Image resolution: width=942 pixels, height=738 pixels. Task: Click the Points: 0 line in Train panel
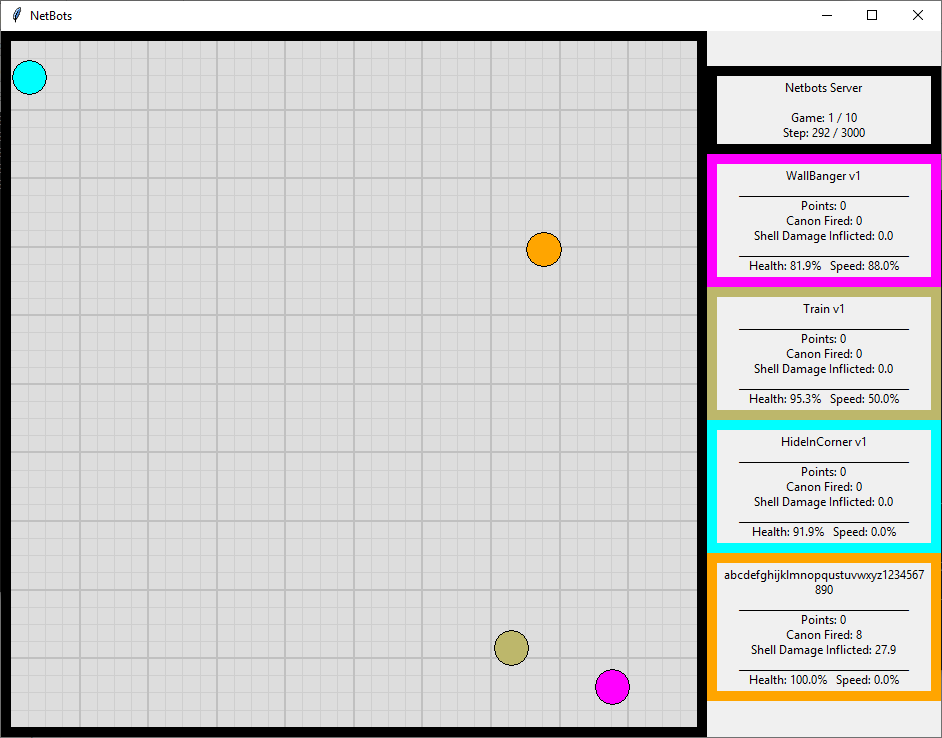click(823, 338)
